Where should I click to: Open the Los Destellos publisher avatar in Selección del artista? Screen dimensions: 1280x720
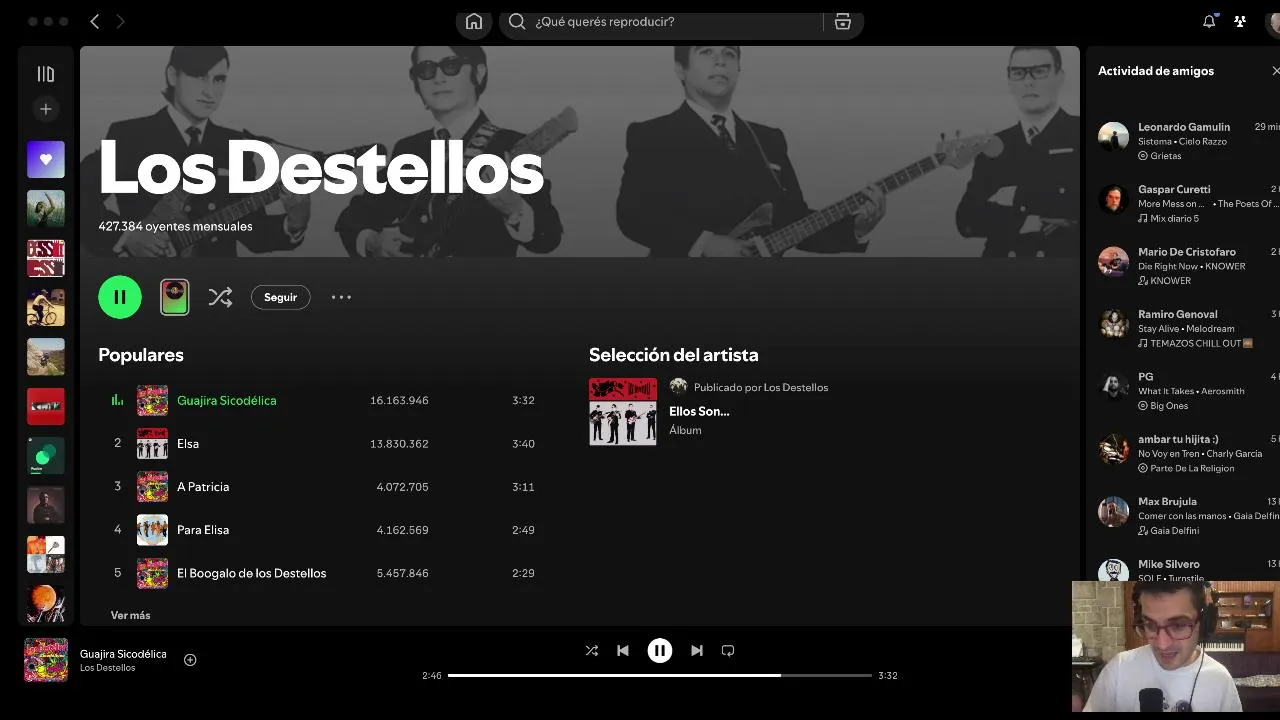point(678,386)
